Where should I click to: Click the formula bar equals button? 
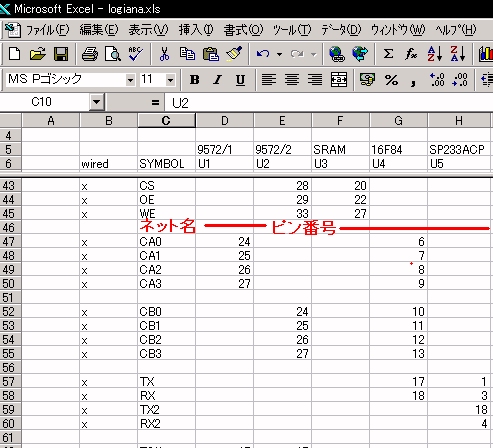(155, 102)
